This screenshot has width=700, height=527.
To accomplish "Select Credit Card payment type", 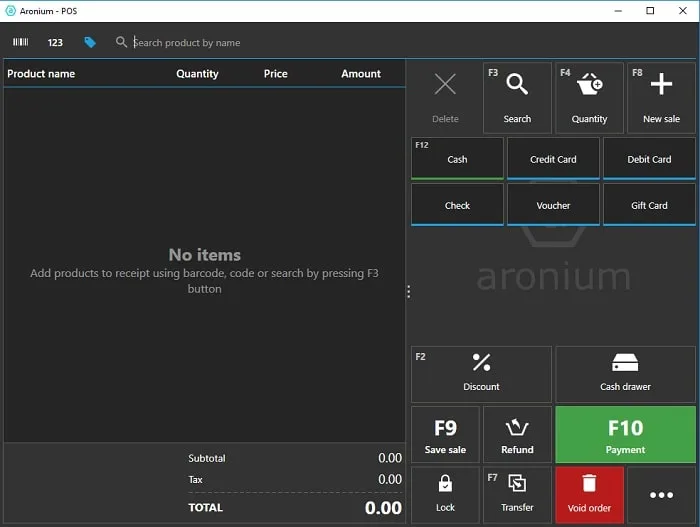I will 553,159.
